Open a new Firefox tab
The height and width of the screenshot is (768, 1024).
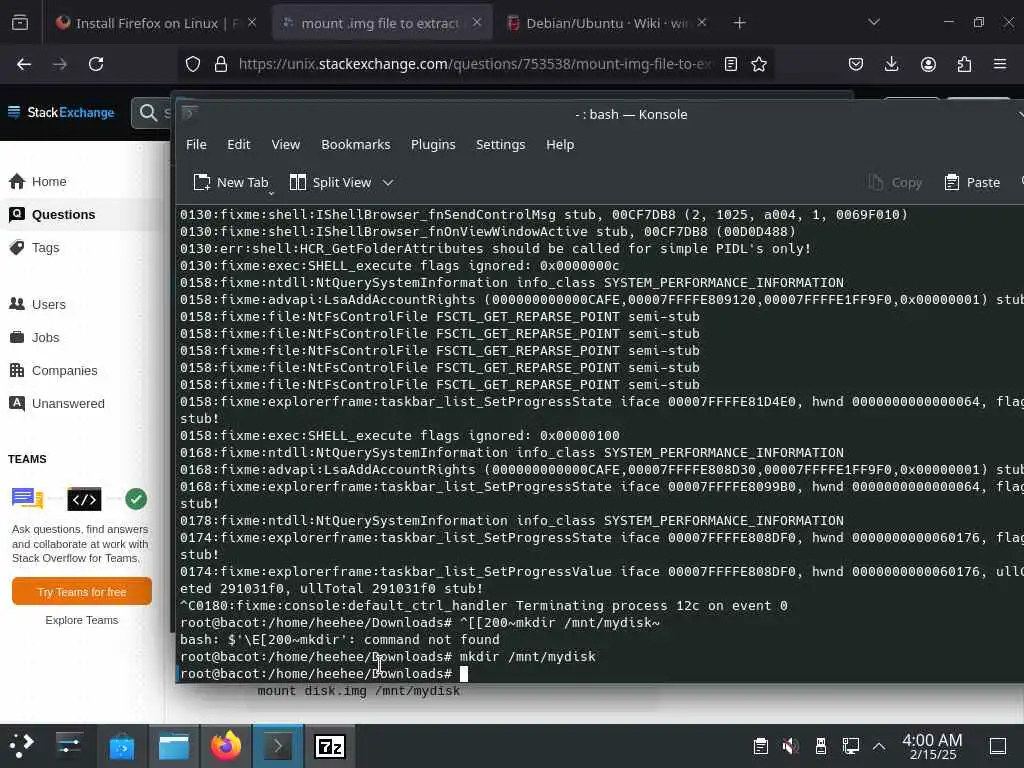point(739,23)
